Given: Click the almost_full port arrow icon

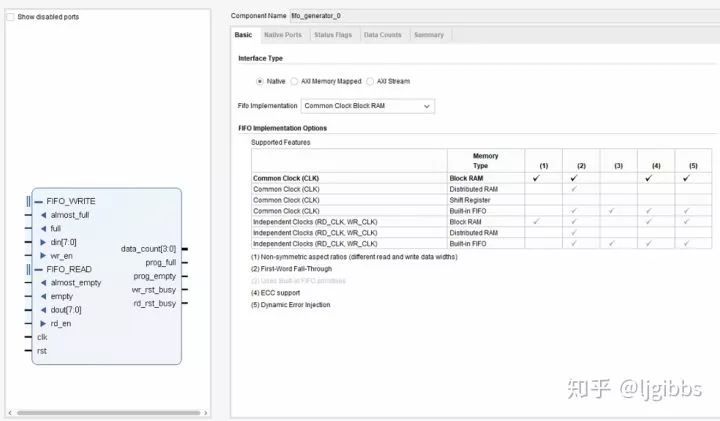Looking at the screenshot, I should (43, 214).
